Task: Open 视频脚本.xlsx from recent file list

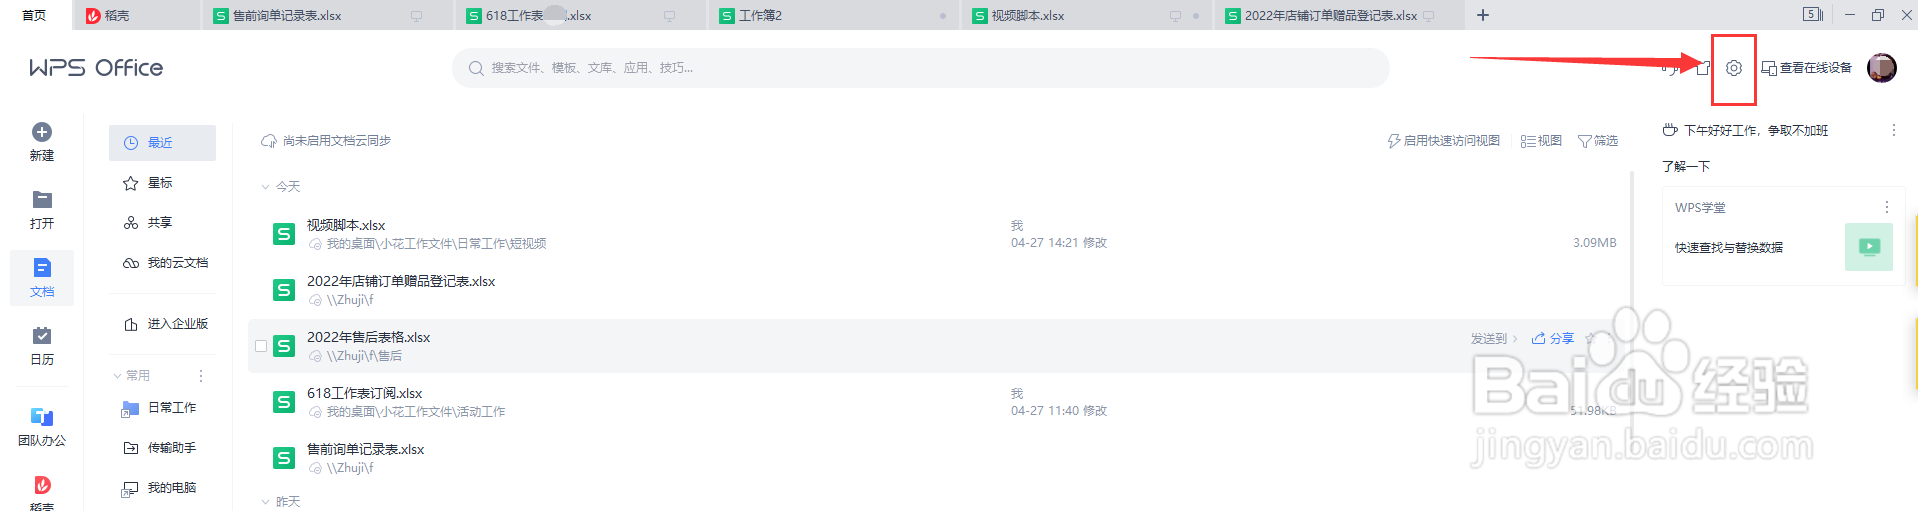Action: pos(345,225)
